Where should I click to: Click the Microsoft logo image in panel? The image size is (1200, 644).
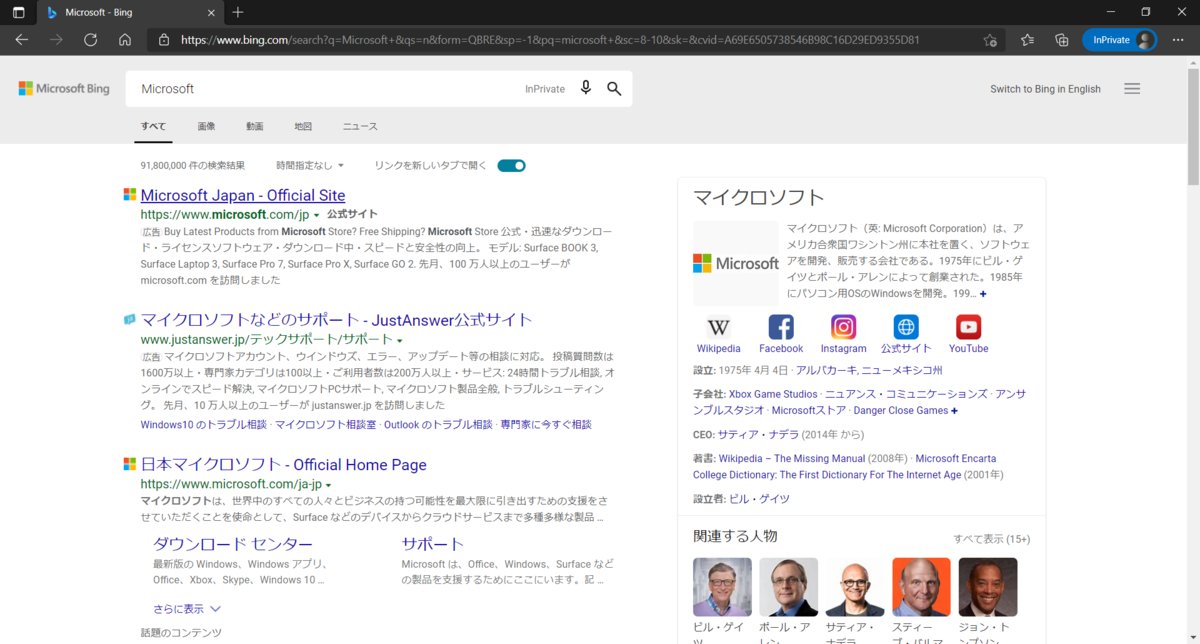(x=736, y=263)
